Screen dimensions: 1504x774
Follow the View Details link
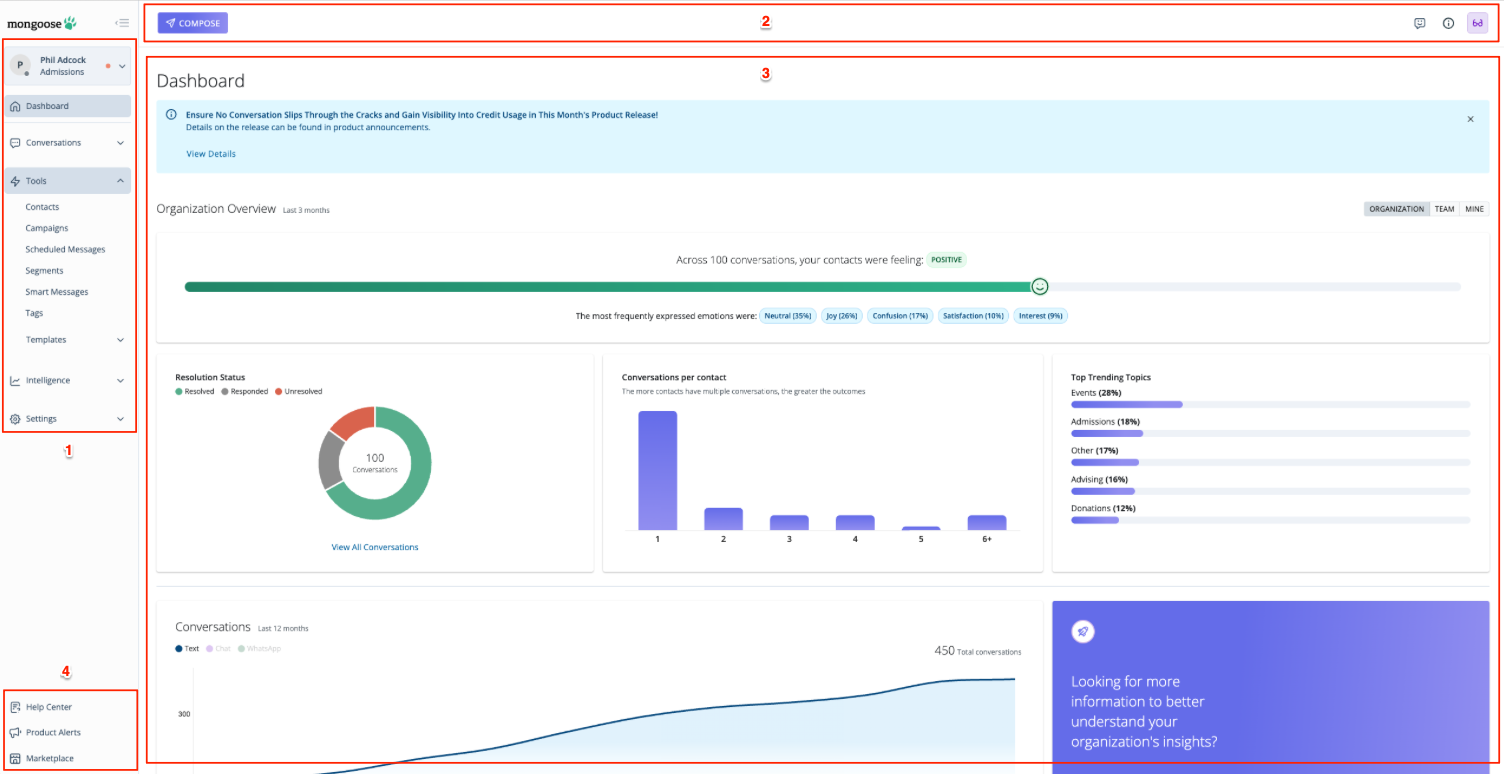click(x=211, y=154)
